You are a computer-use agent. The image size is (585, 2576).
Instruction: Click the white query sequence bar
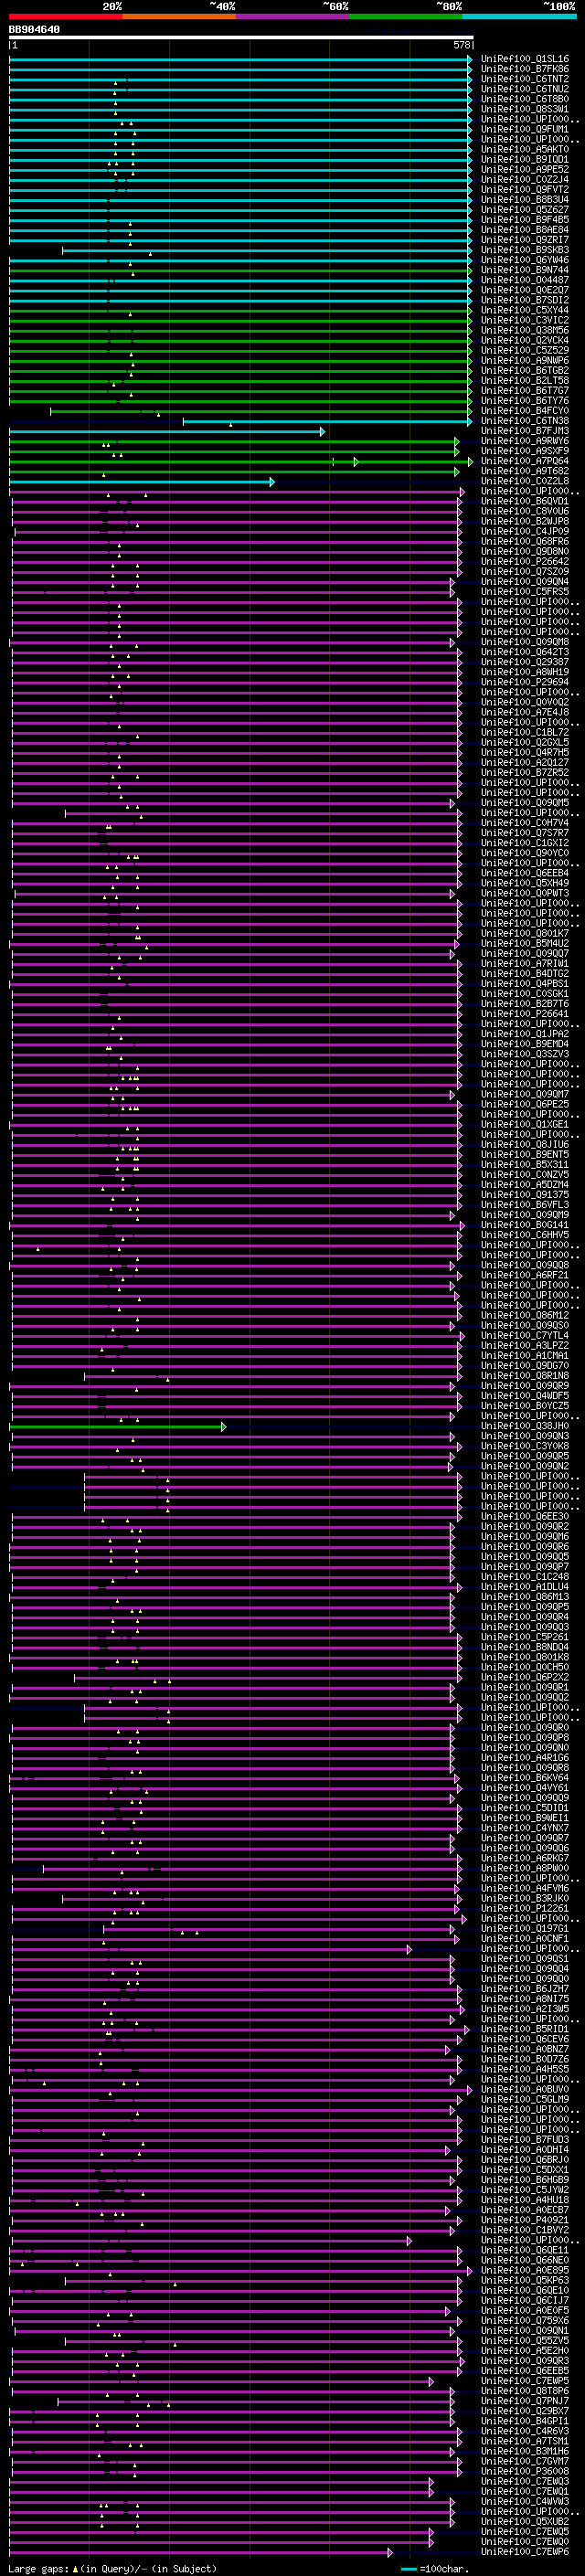[241, 38]
